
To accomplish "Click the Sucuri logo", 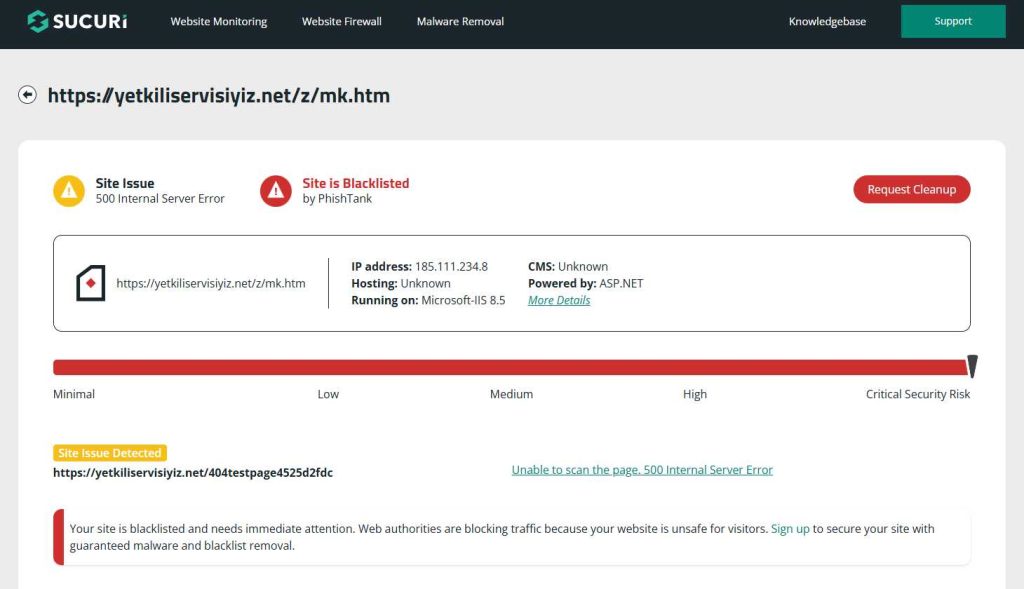I will point(77,22).
